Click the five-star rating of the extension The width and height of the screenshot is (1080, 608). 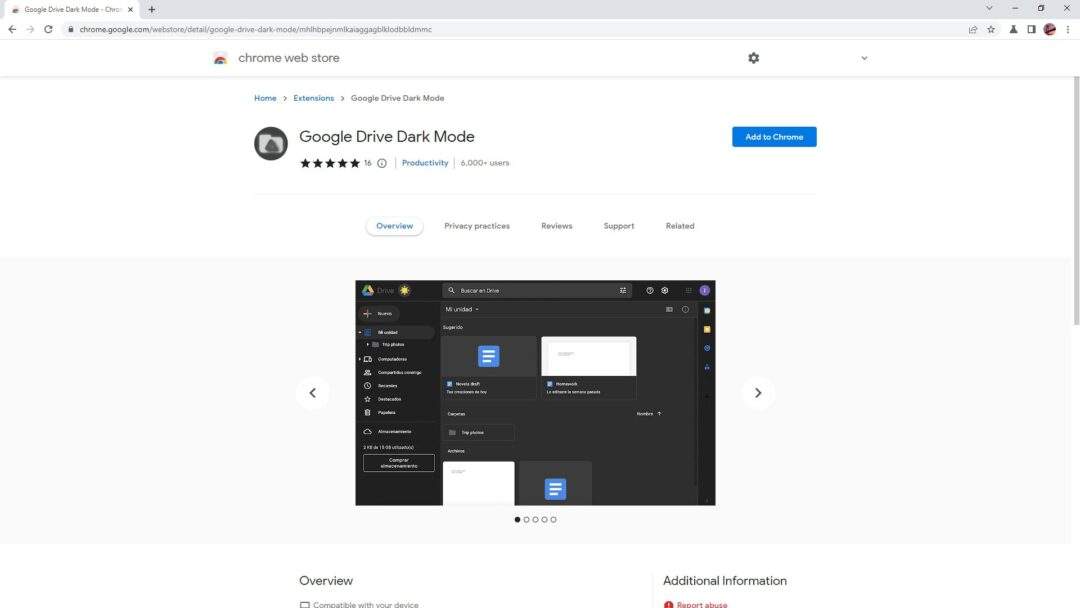point(330,163)
